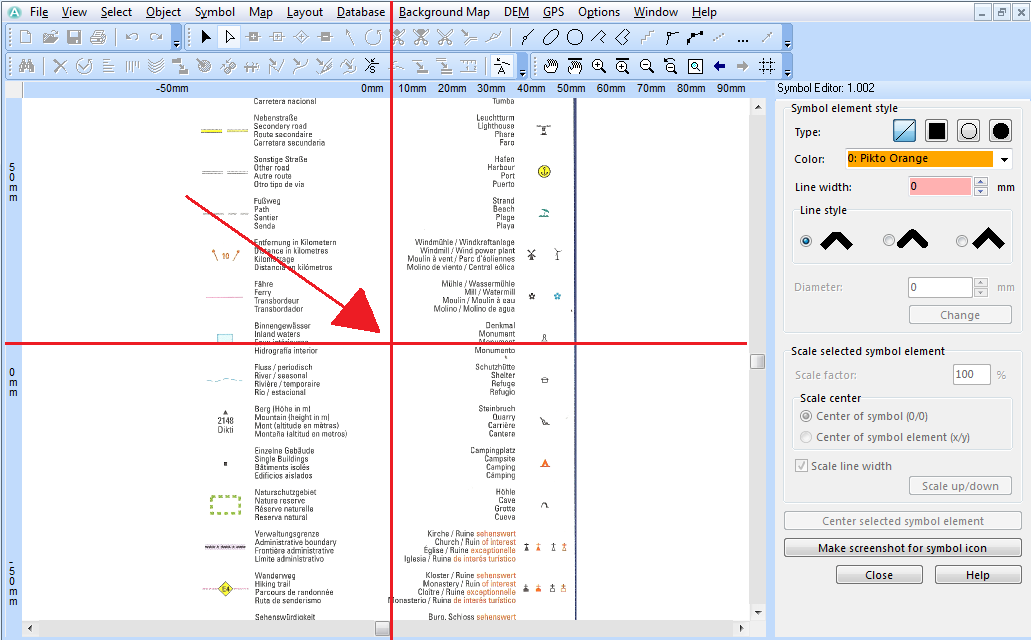Decrease Line width with down spinner
The width and height of the screenshot is (1031, 640).
click(x=981, y=191)
